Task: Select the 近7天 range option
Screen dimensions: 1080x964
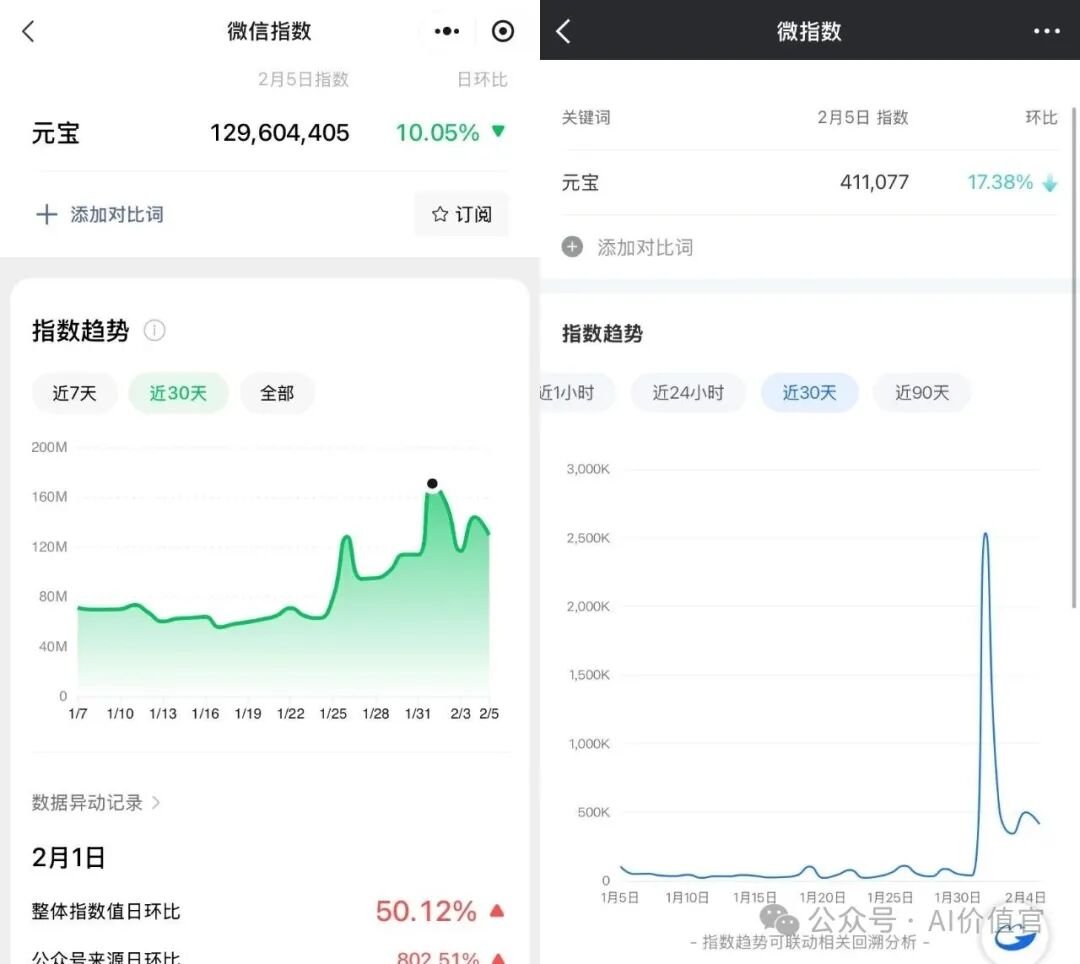Action: pyautogui.click(x=74, y=393)
